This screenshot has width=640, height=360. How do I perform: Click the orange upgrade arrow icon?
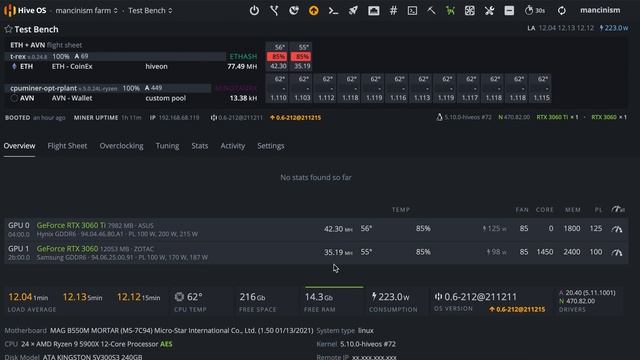(x=313, y=11)
